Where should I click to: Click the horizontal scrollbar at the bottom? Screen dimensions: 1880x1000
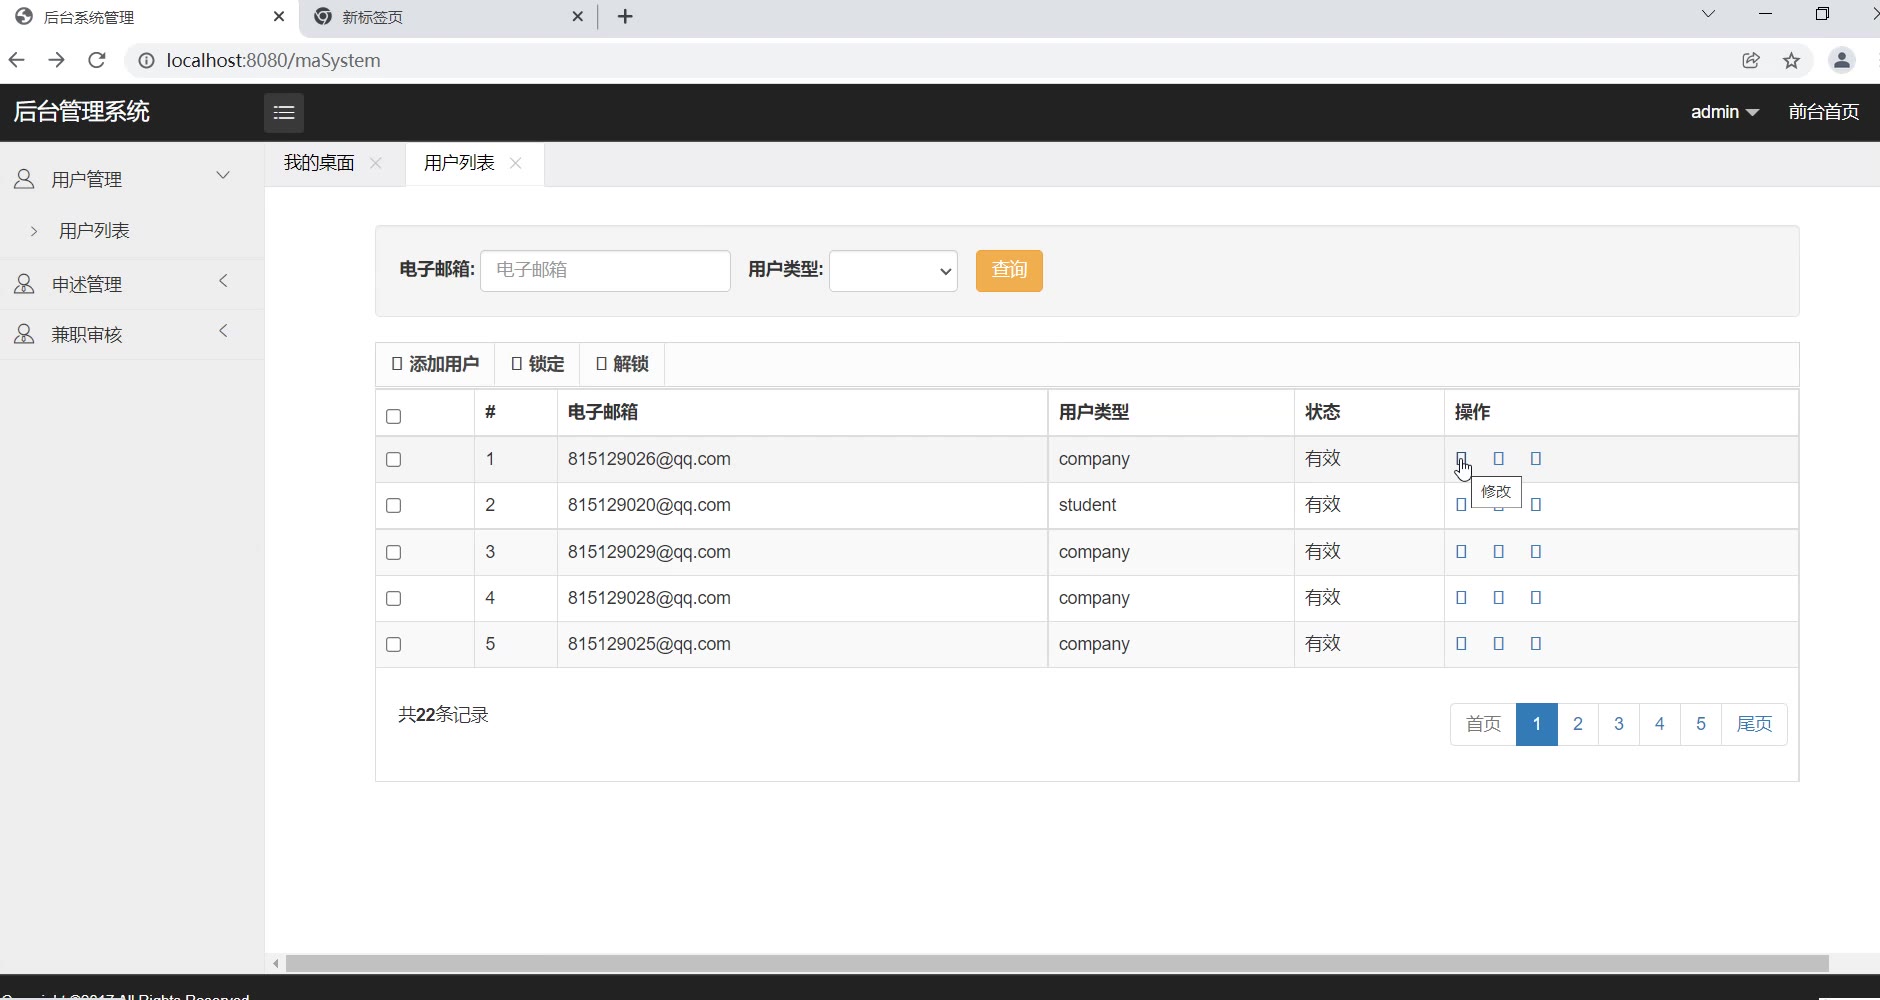click(1057, 963)
